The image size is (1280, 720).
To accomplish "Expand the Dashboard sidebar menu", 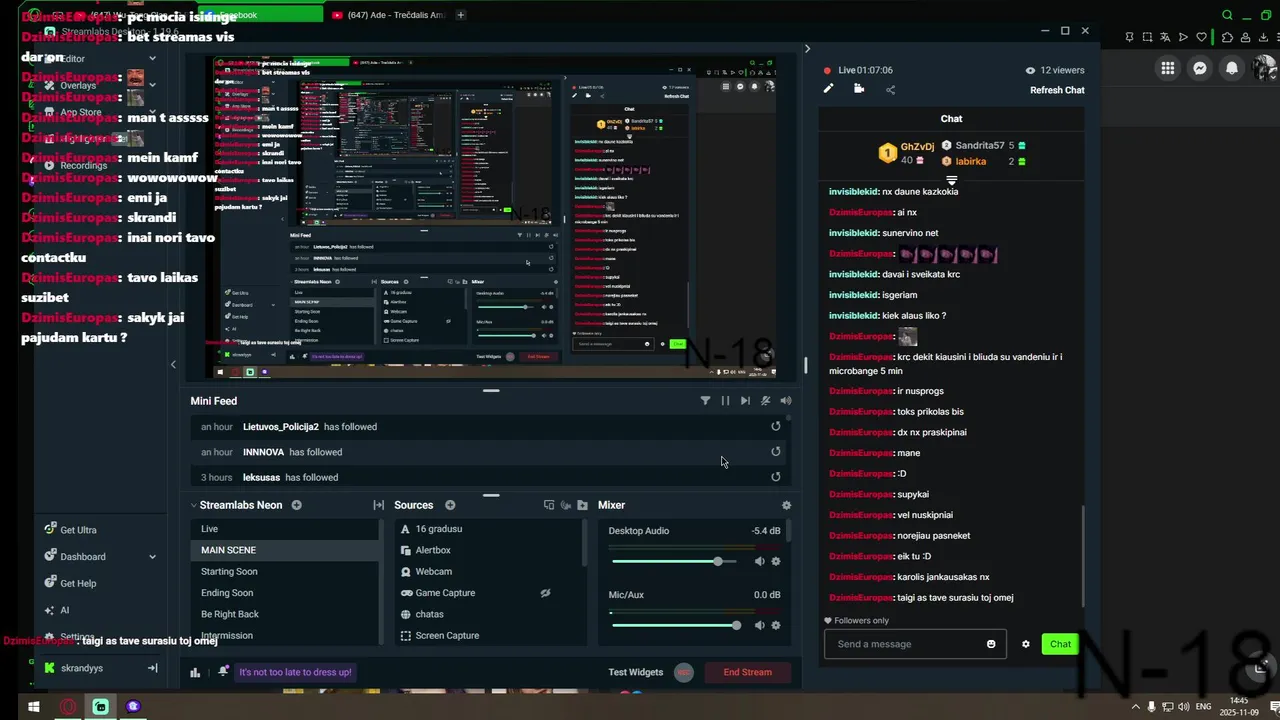I will point(152,557).
